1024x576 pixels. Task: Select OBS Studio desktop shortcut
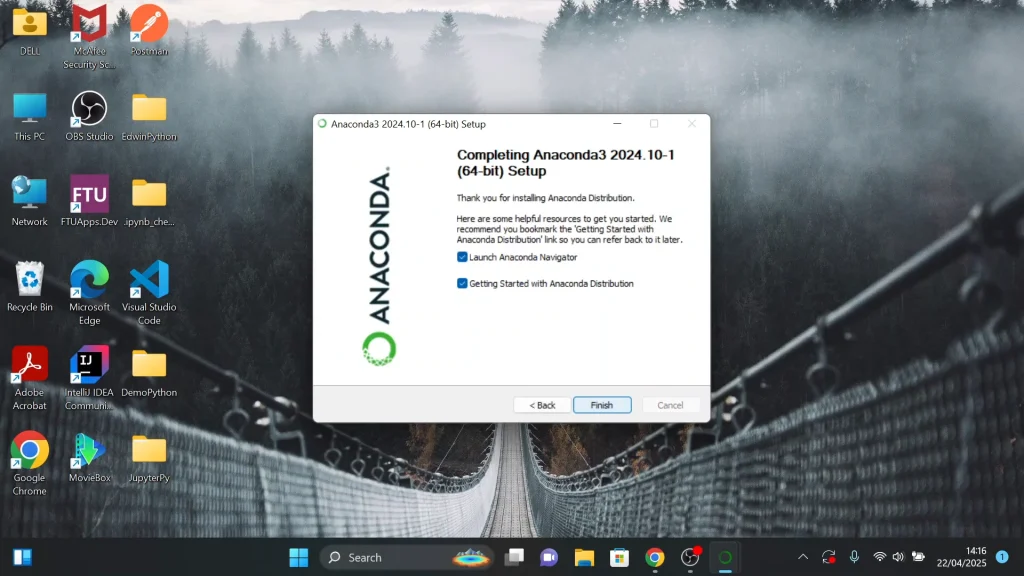click(x=89, y=117)
